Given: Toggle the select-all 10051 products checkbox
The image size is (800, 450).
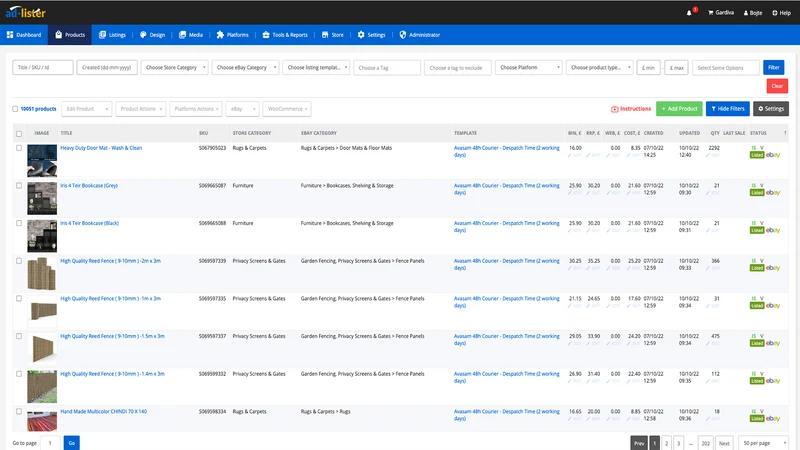Looking at the screenshot, I should pos(15,109).
